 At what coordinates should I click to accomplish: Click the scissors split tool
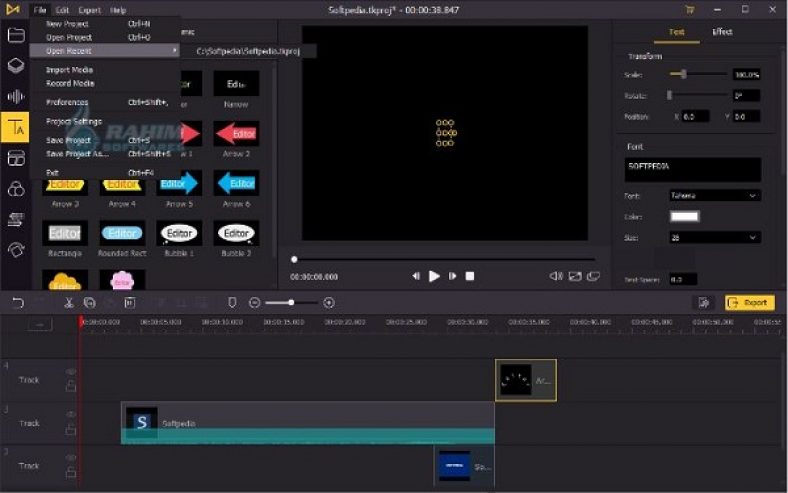[68, 302]
